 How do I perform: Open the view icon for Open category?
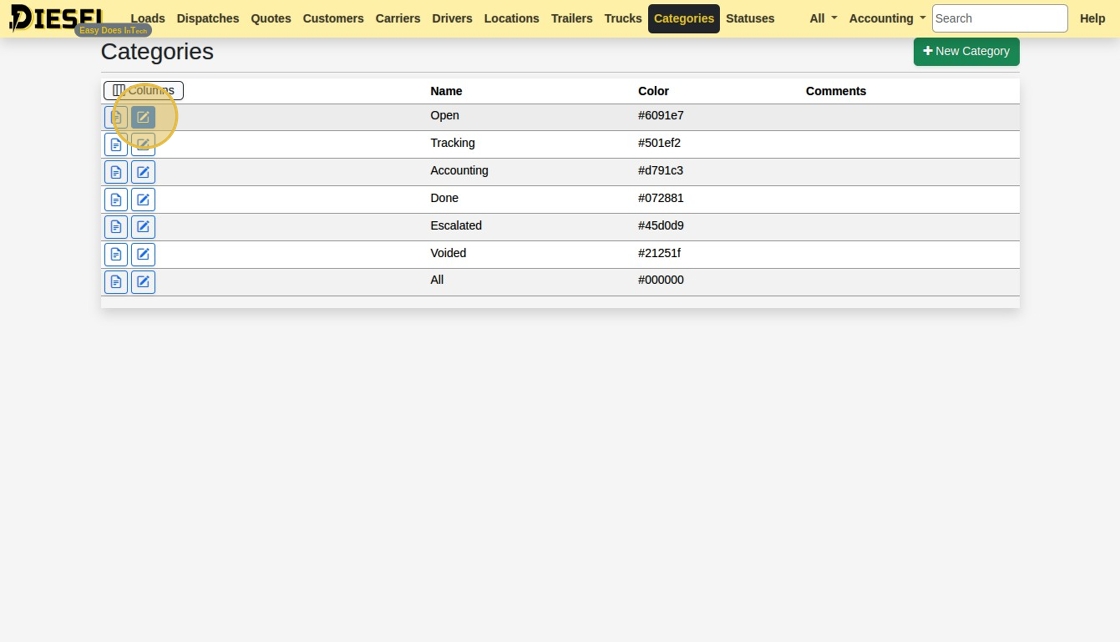click(x=116, y=117)
